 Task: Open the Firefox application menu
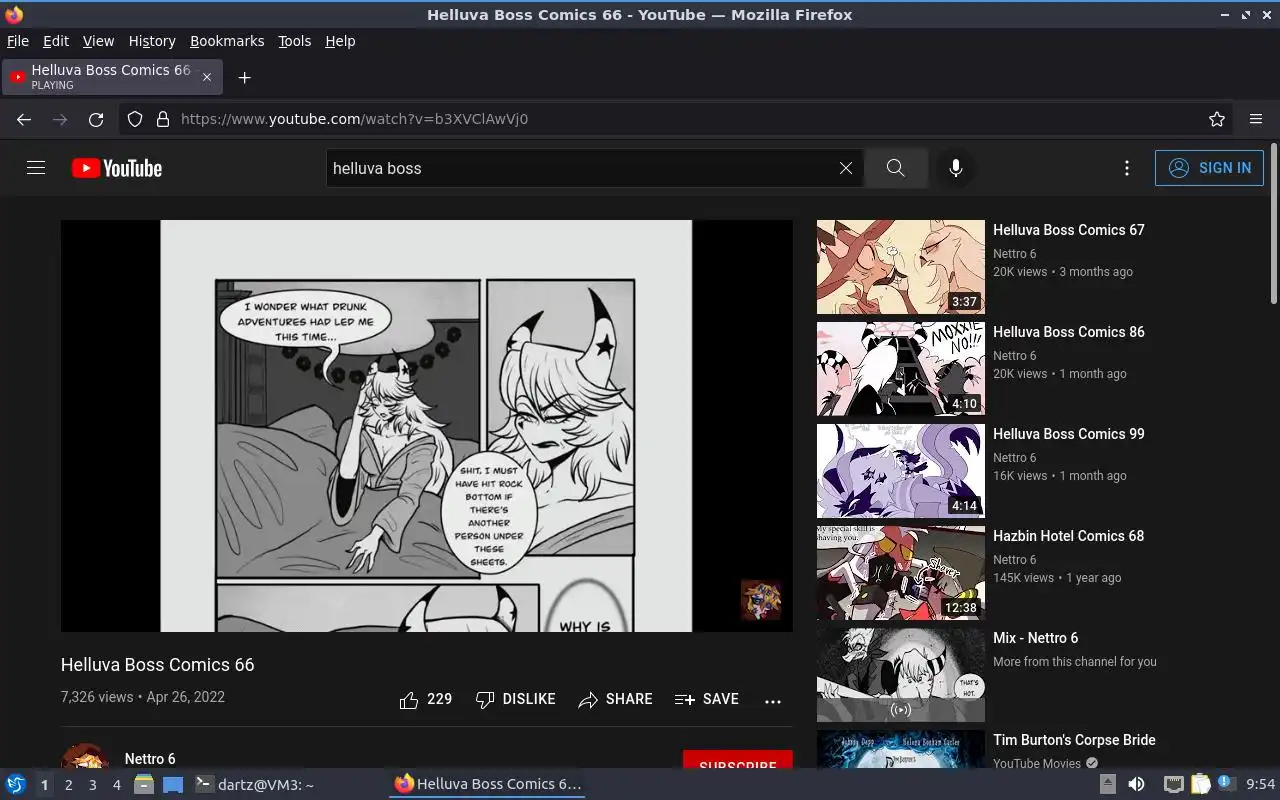(x=1256, y=119)
